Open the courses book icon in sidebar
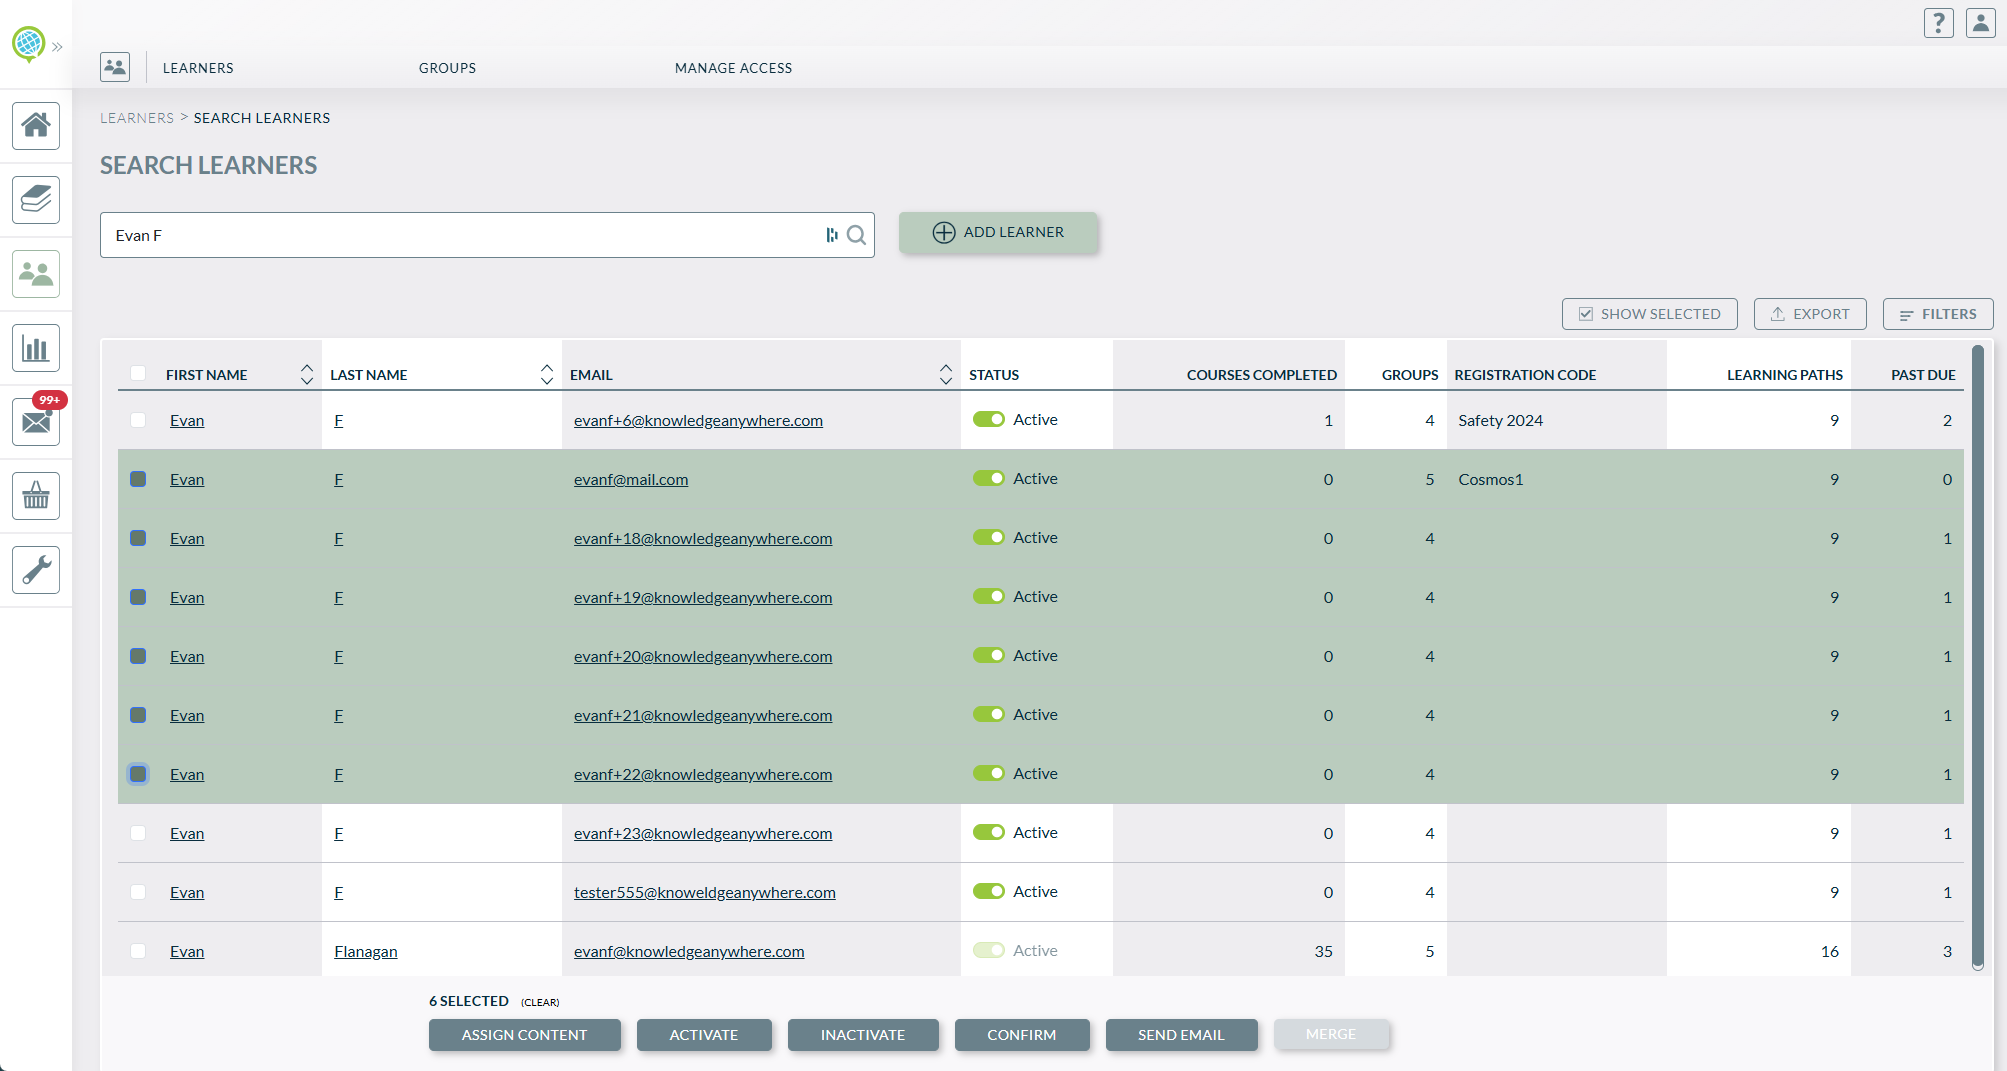Viewport: 2007px width, 1071px height. (36, 200)
